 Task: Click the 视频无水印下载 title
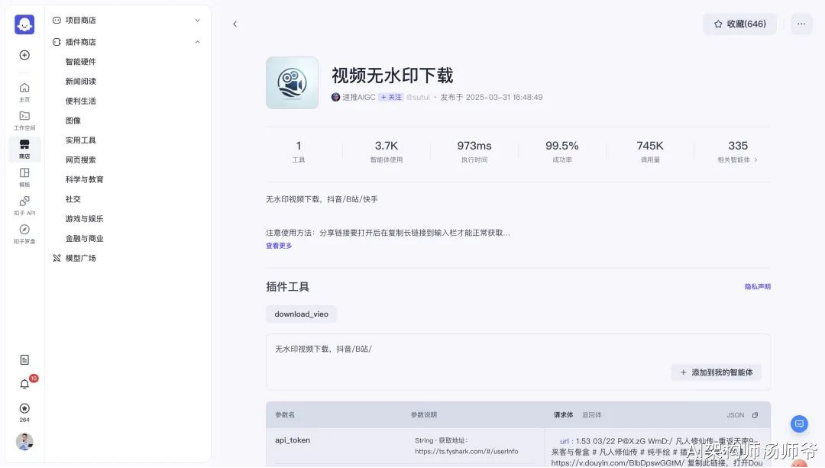tap(392, 75)
